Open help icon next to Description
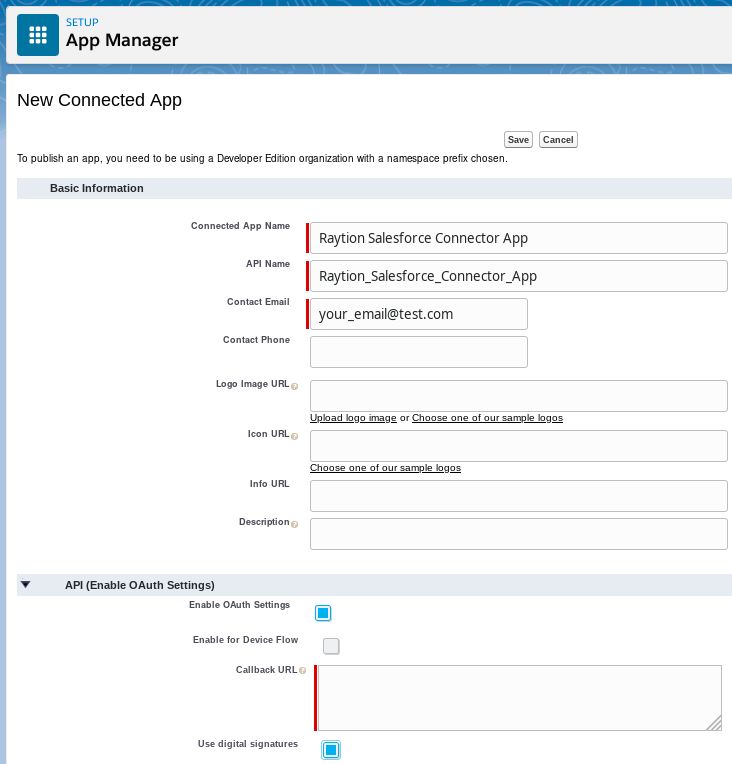Screen dimensions: 732x764 294,524
